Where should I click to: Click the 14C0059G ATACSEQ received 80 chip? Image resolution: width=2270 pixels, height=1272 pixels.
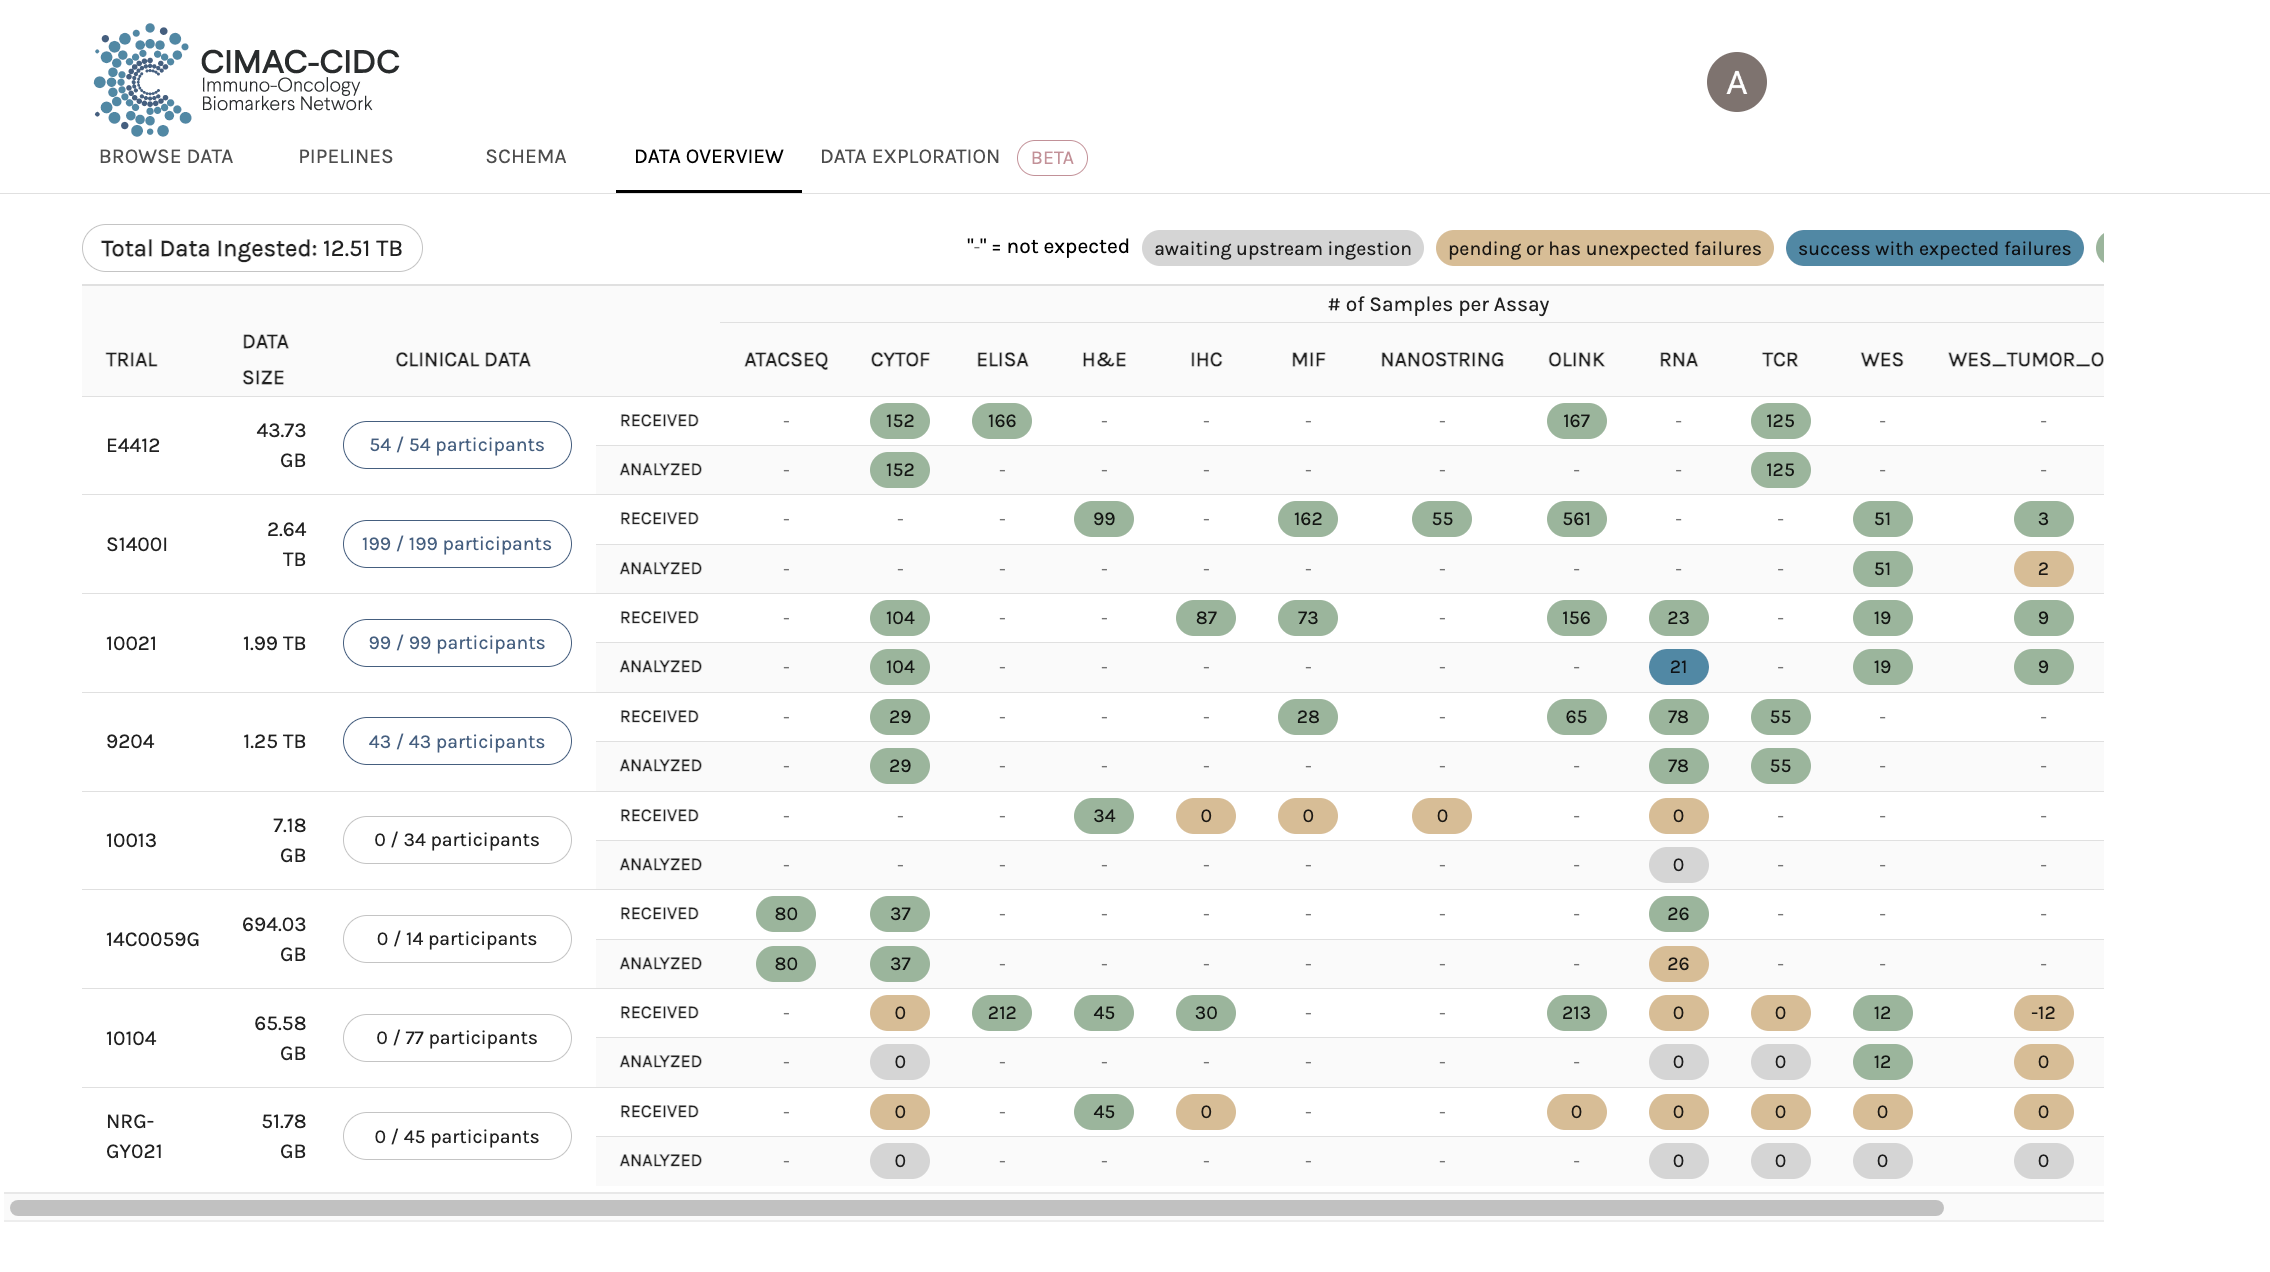[x=786, y=914]
